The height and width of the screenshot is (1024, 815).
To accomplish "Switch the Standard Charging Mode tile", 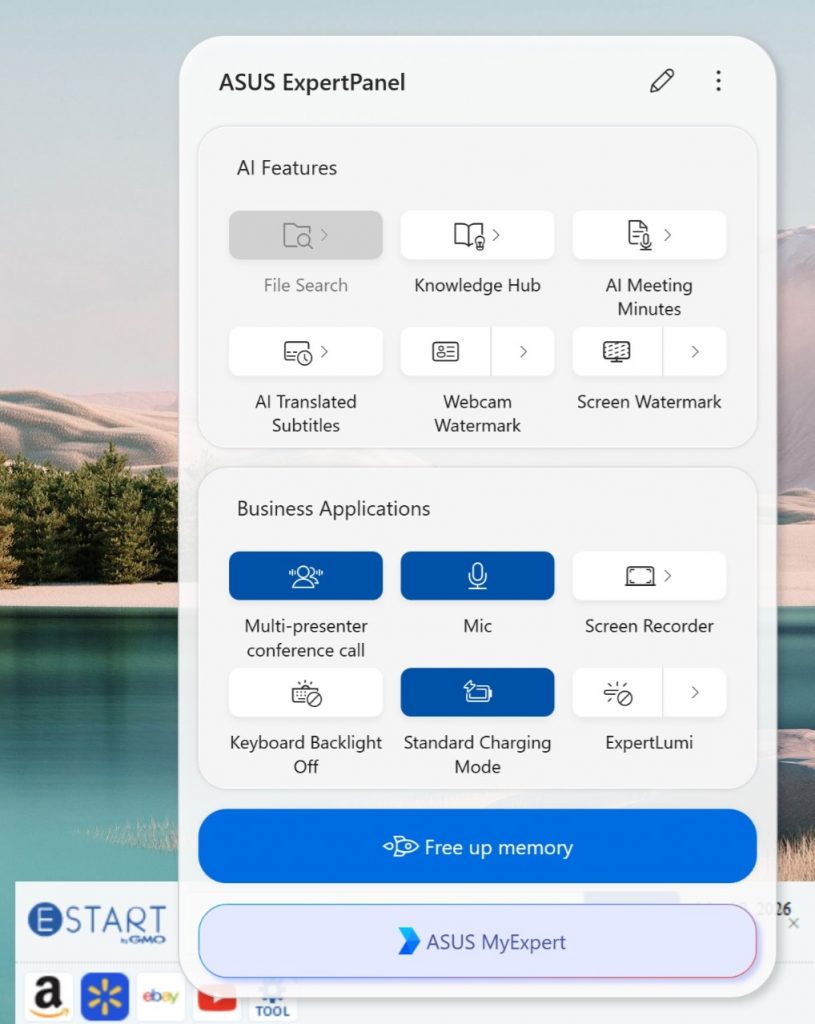I will point(477,693).
